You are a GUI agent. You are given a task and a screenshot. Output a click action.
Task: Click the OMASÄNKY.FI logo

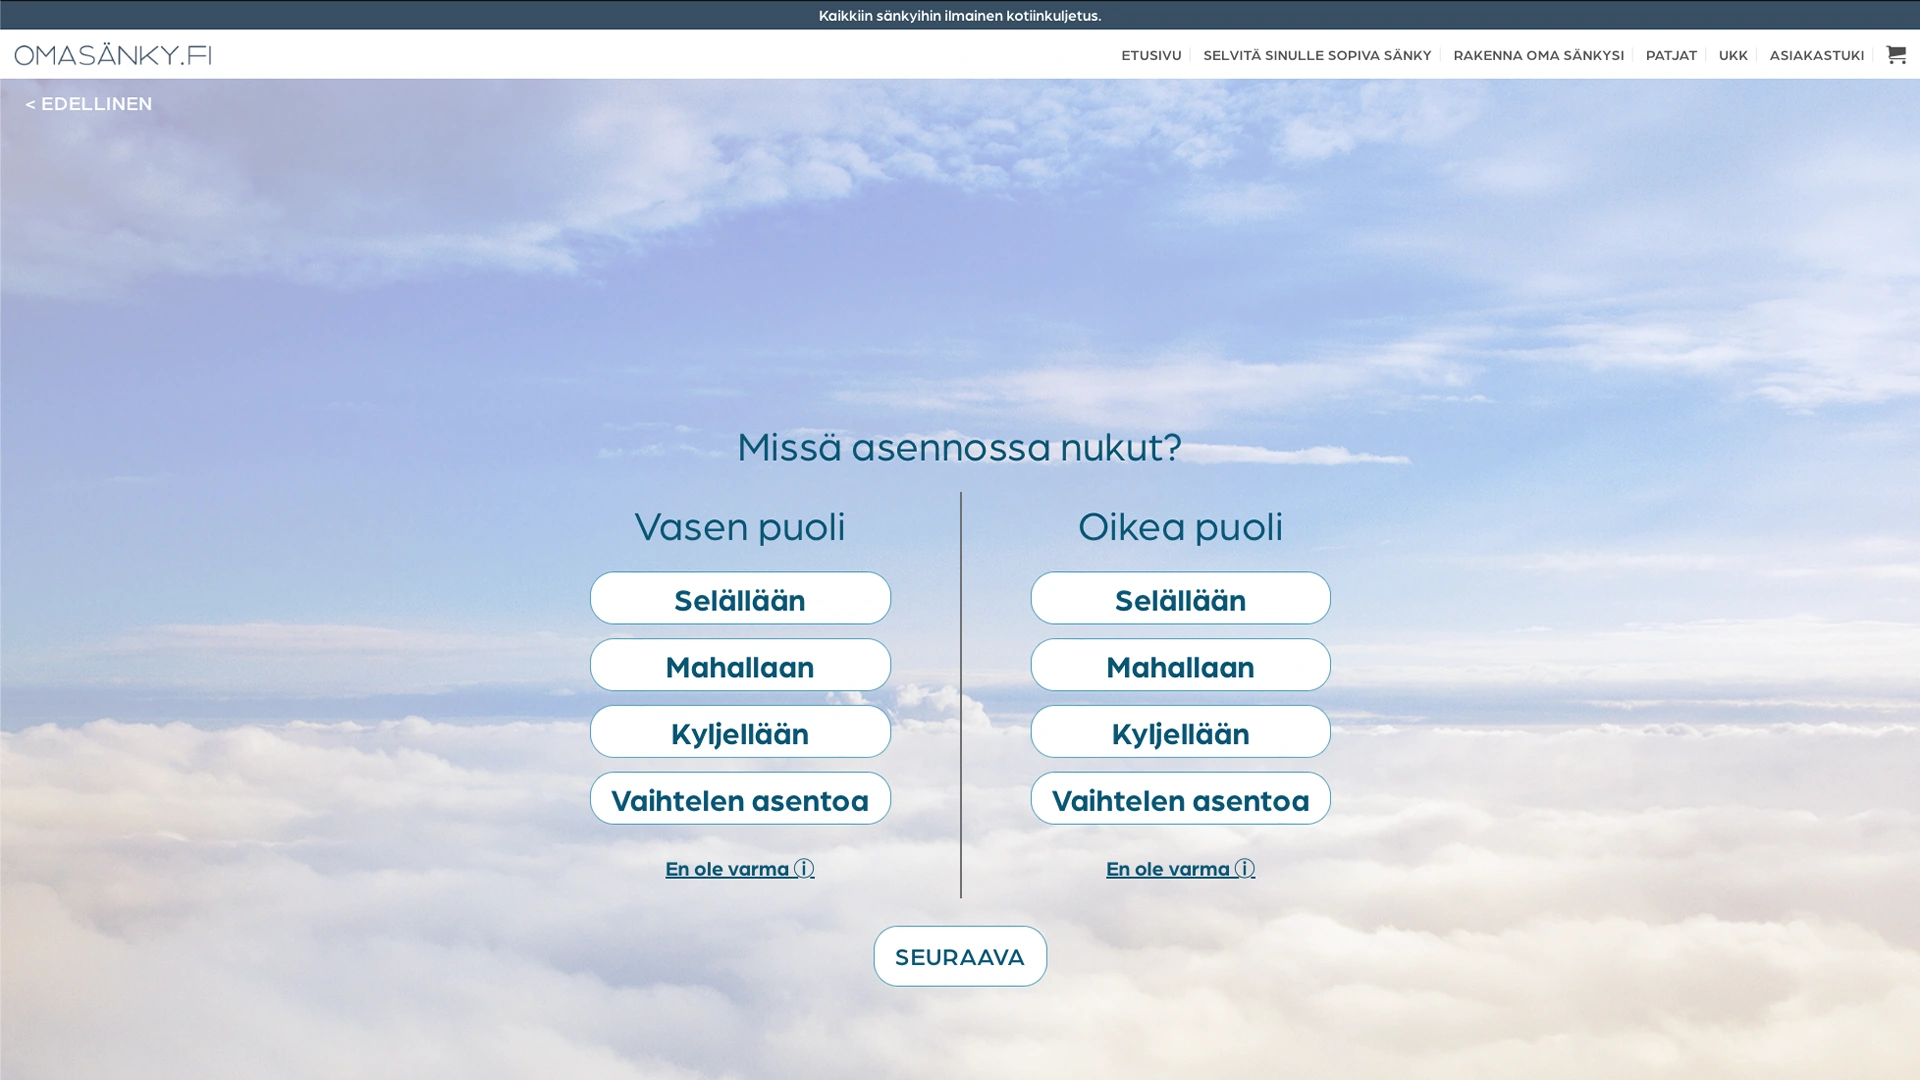tap(113, 55)
